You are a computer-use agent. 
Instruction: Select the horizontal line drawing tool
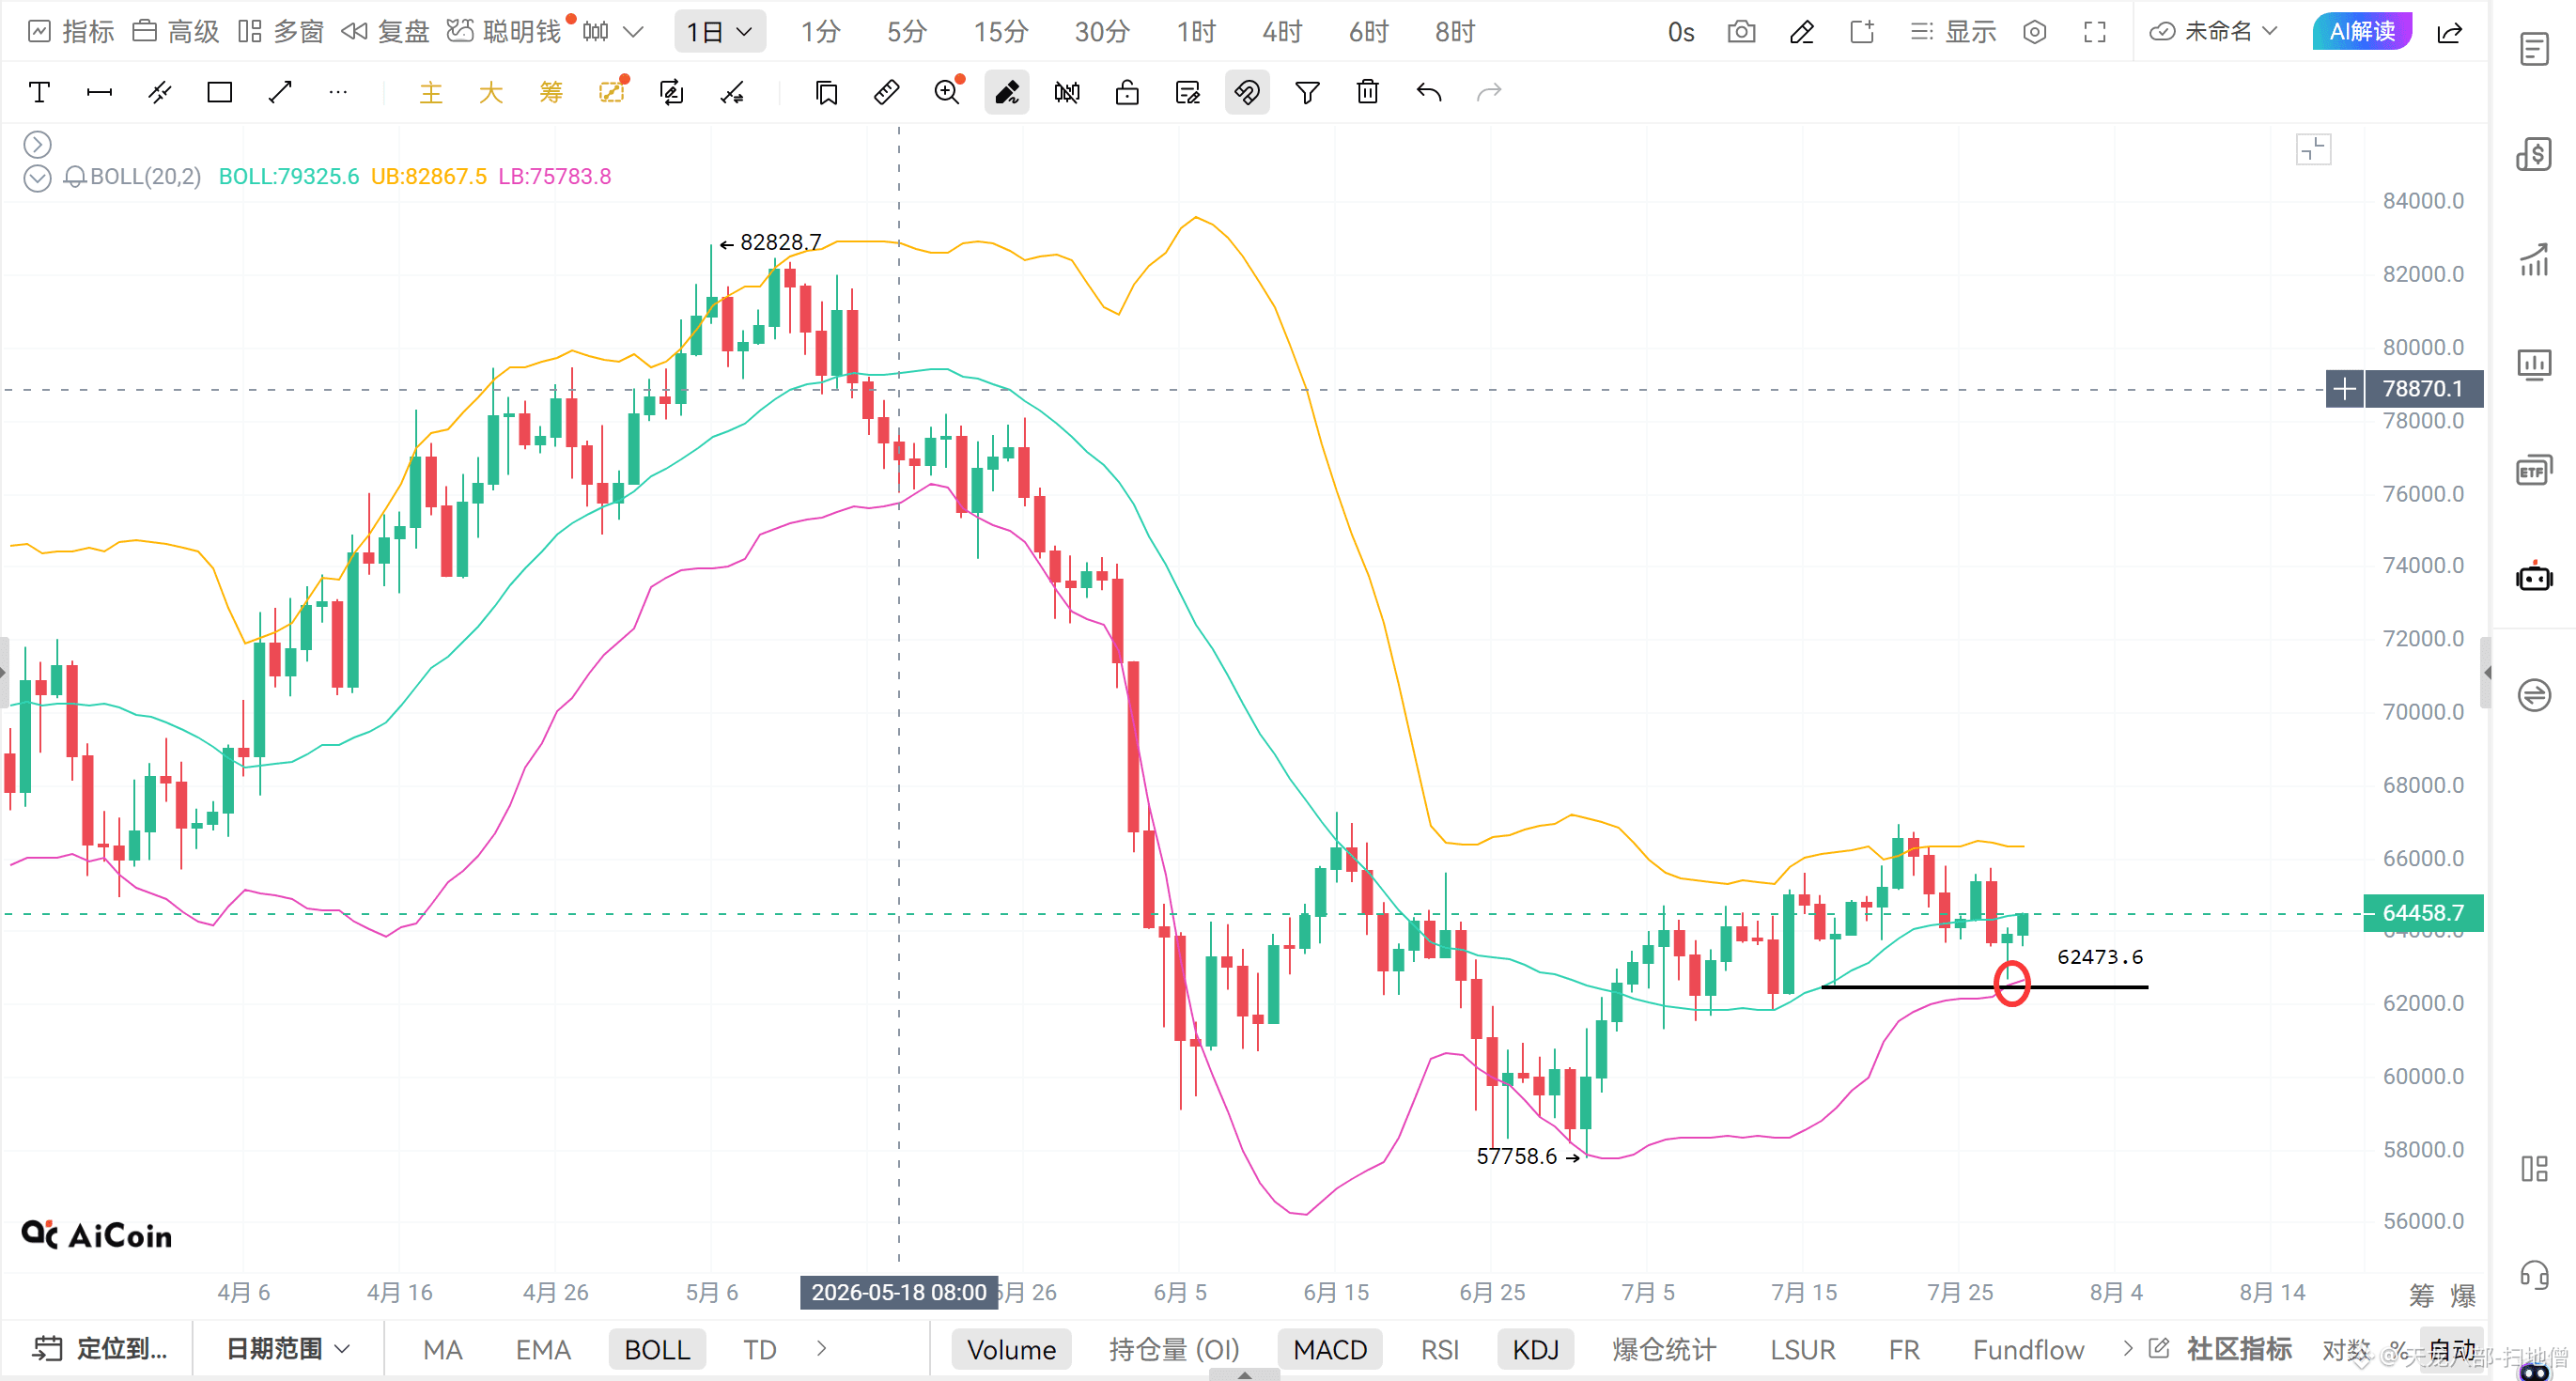tap(99, 93)
